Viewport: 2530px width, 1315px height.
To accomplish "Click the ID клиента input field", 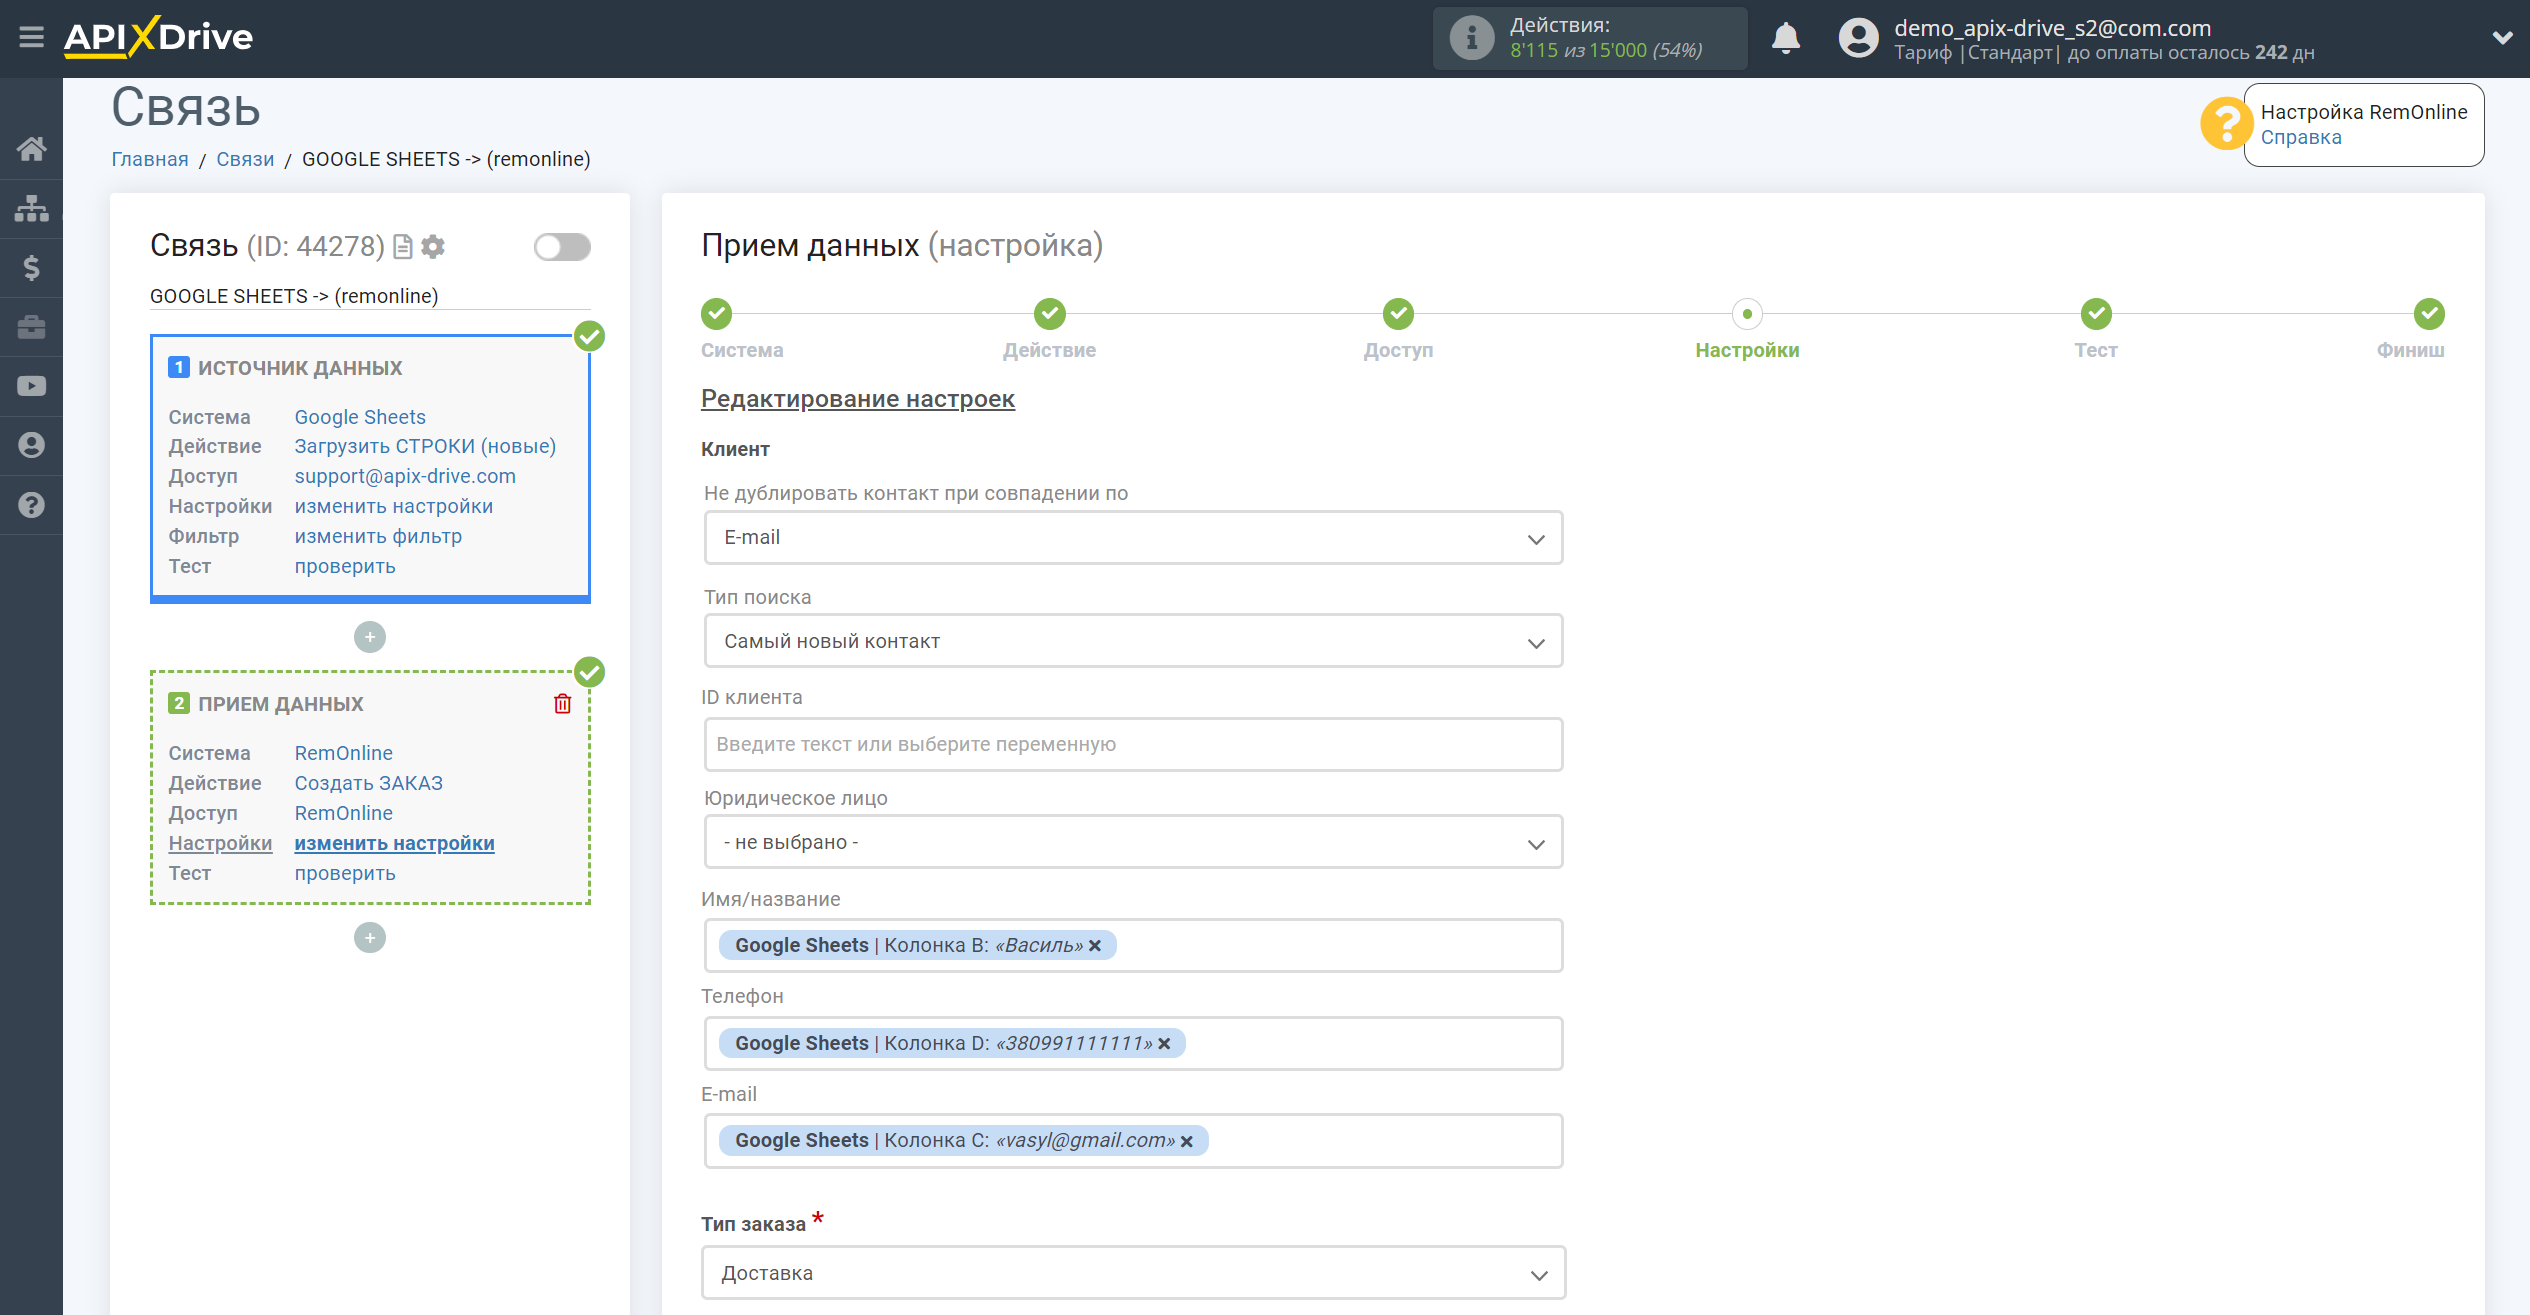I will pyautogui.click(x=1133, y=744).
